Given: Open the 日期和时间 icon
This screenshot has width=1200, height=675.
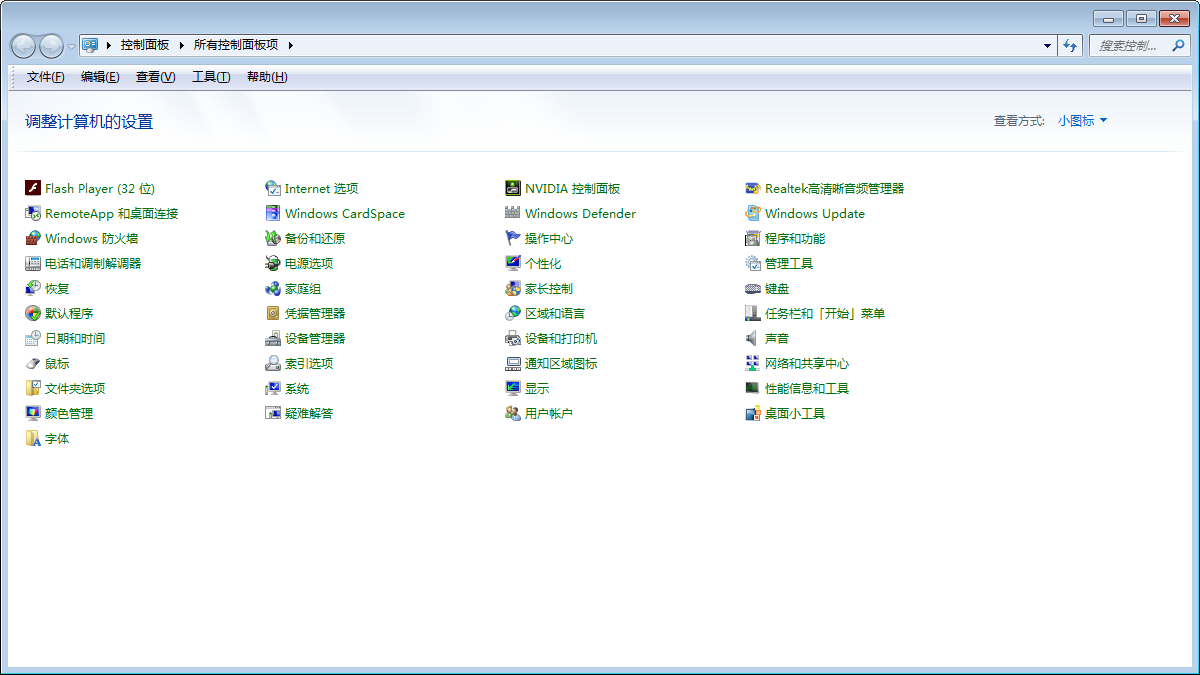Looking at the screenshot, I should click(x=33, y=338).
